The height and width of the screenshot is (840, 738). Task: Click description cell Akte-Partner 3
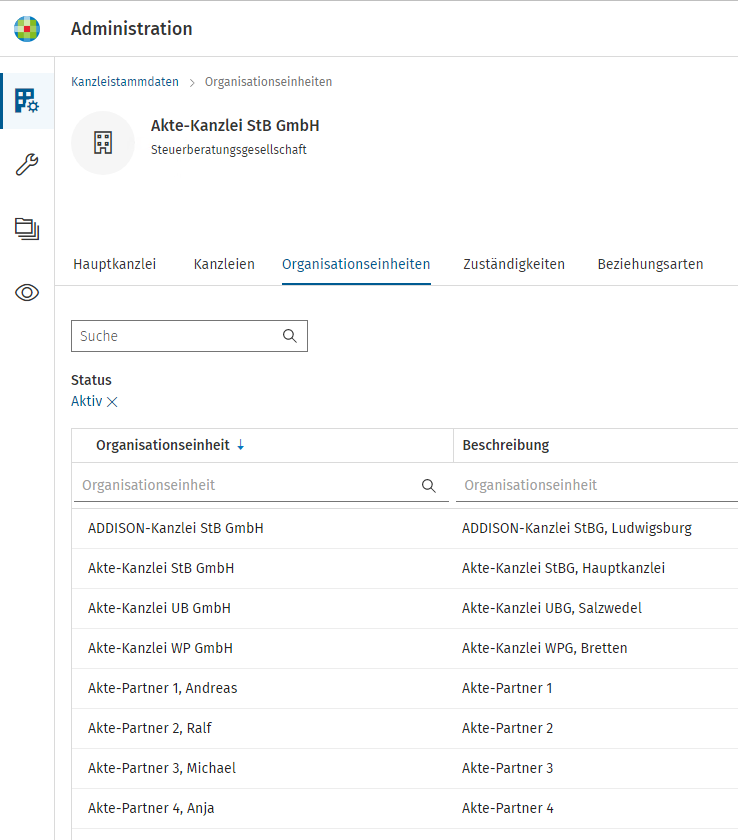(508, 768)
